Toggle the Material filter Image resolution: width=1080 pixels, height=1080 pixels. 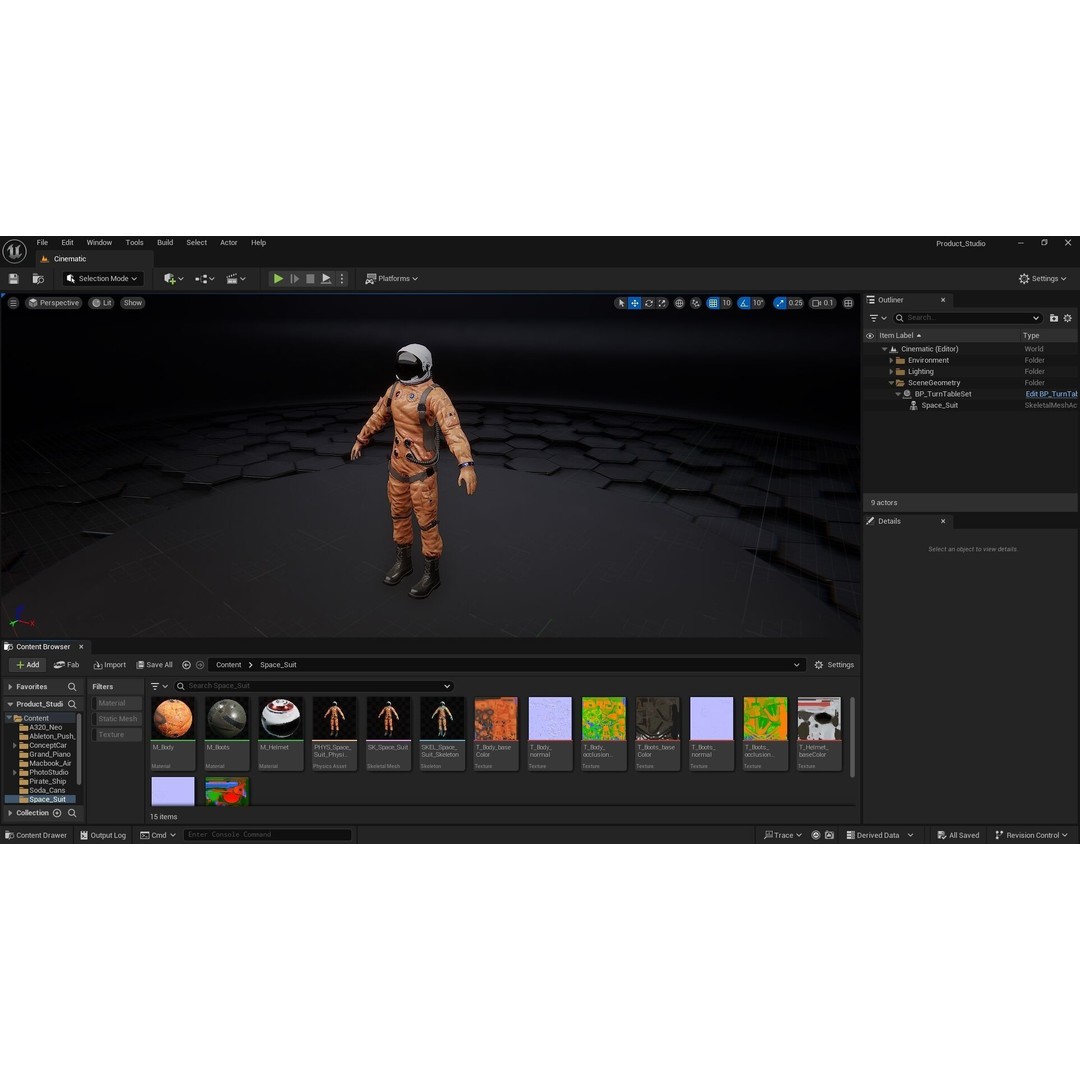(x=117, y=703)
